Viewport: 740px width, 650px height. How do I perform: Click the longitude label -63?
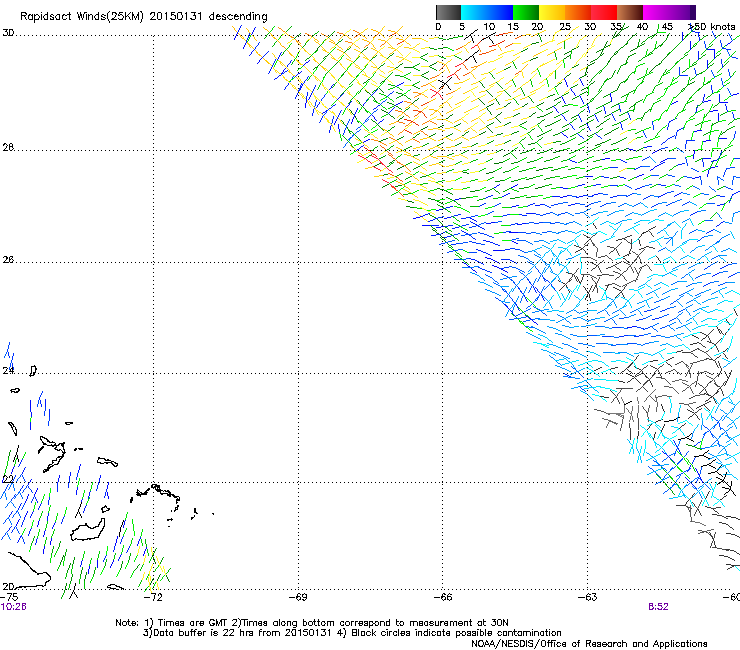click(x=588, y=597)
